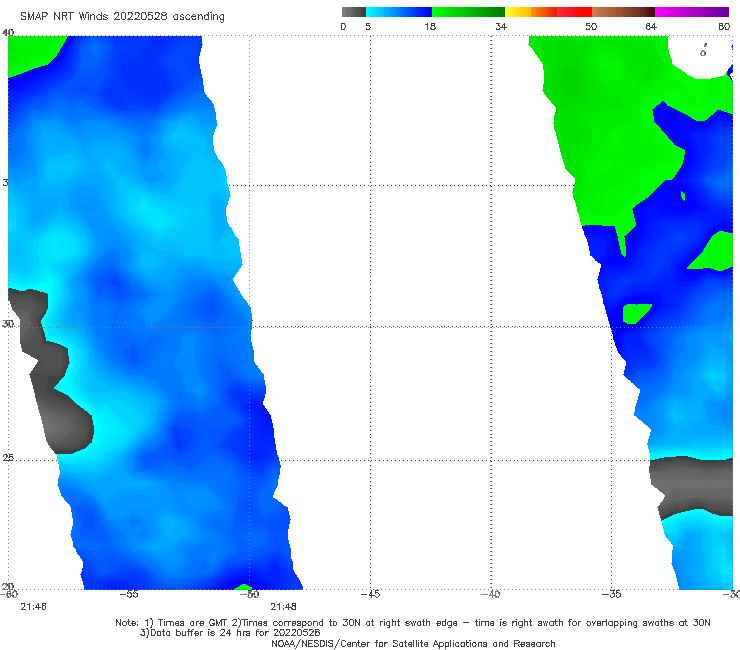Click the NOAA/NESDIS credit line
740x650 pixels.
(x=413, y=643)
